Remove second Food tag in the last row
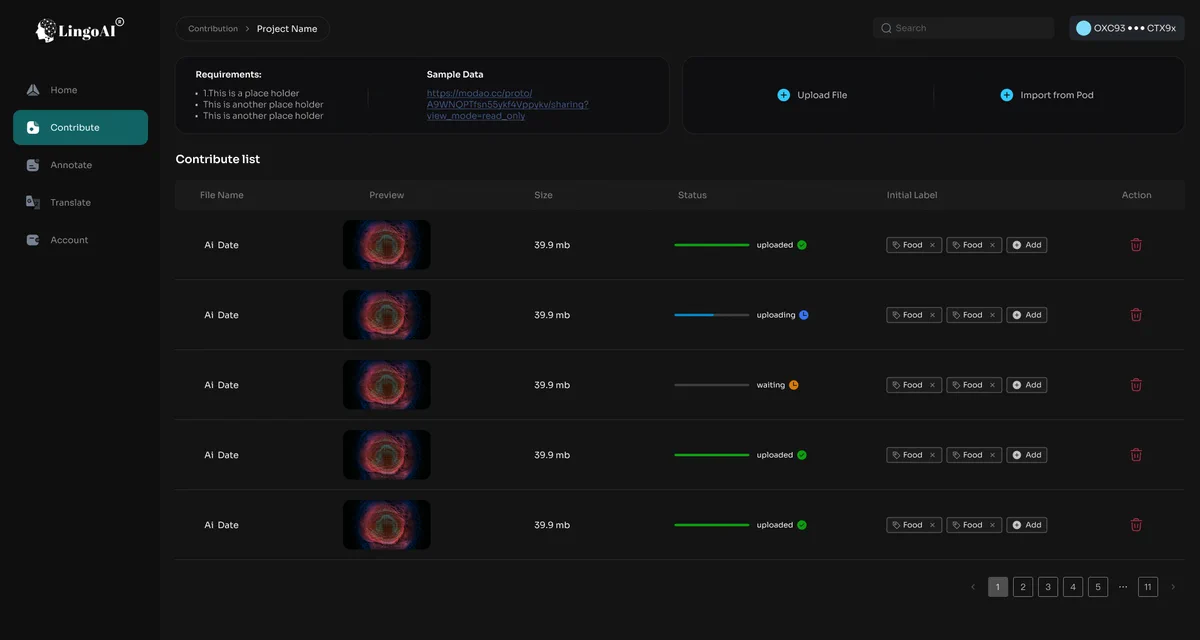Image resolution: width=1200 pixels, height=640 pixels. (992, 525)
